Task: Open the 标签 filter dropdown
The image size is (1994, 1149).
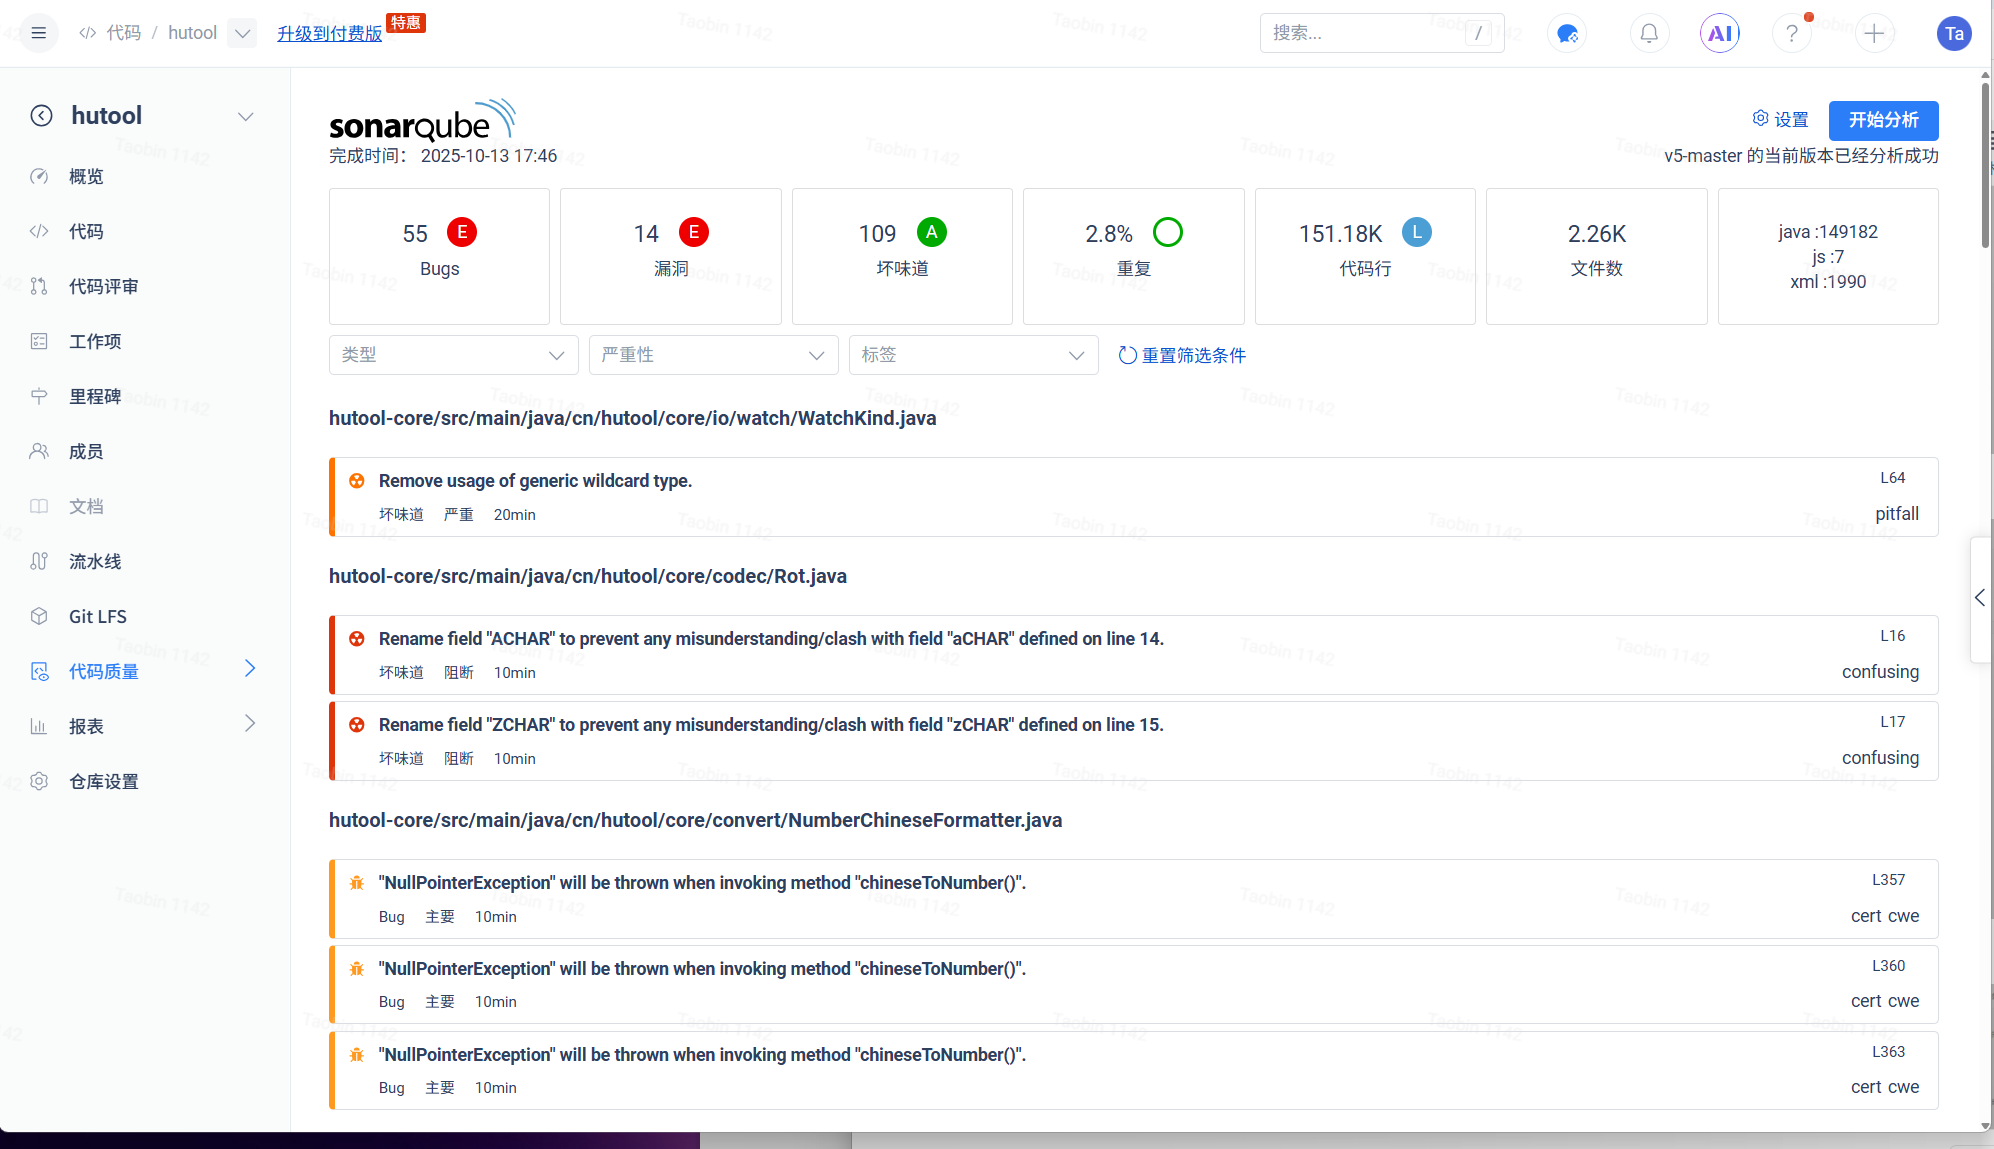Action: point(973,355)
